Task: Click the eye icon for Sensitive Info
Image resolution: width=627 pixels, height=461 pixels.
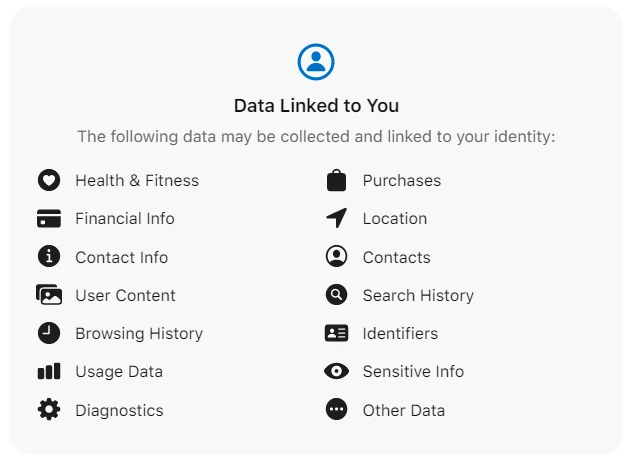Action: pyautogui.click(x=336, y=371)
